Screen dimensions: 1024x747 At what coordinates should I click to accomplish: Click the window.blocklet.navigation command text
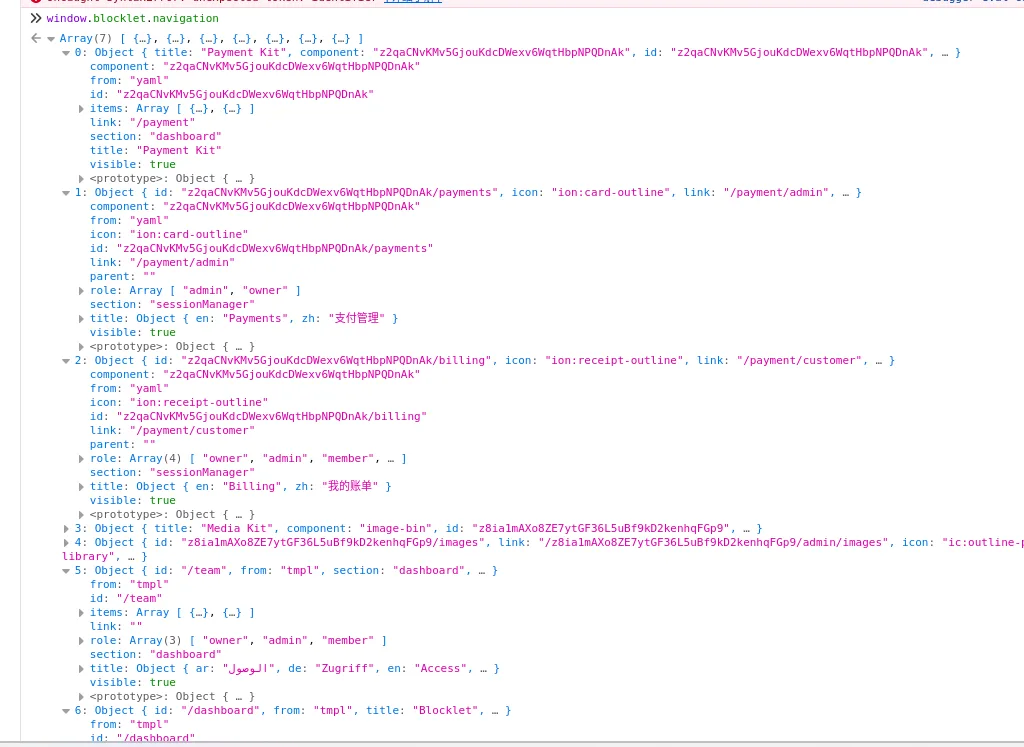point(133,18)
